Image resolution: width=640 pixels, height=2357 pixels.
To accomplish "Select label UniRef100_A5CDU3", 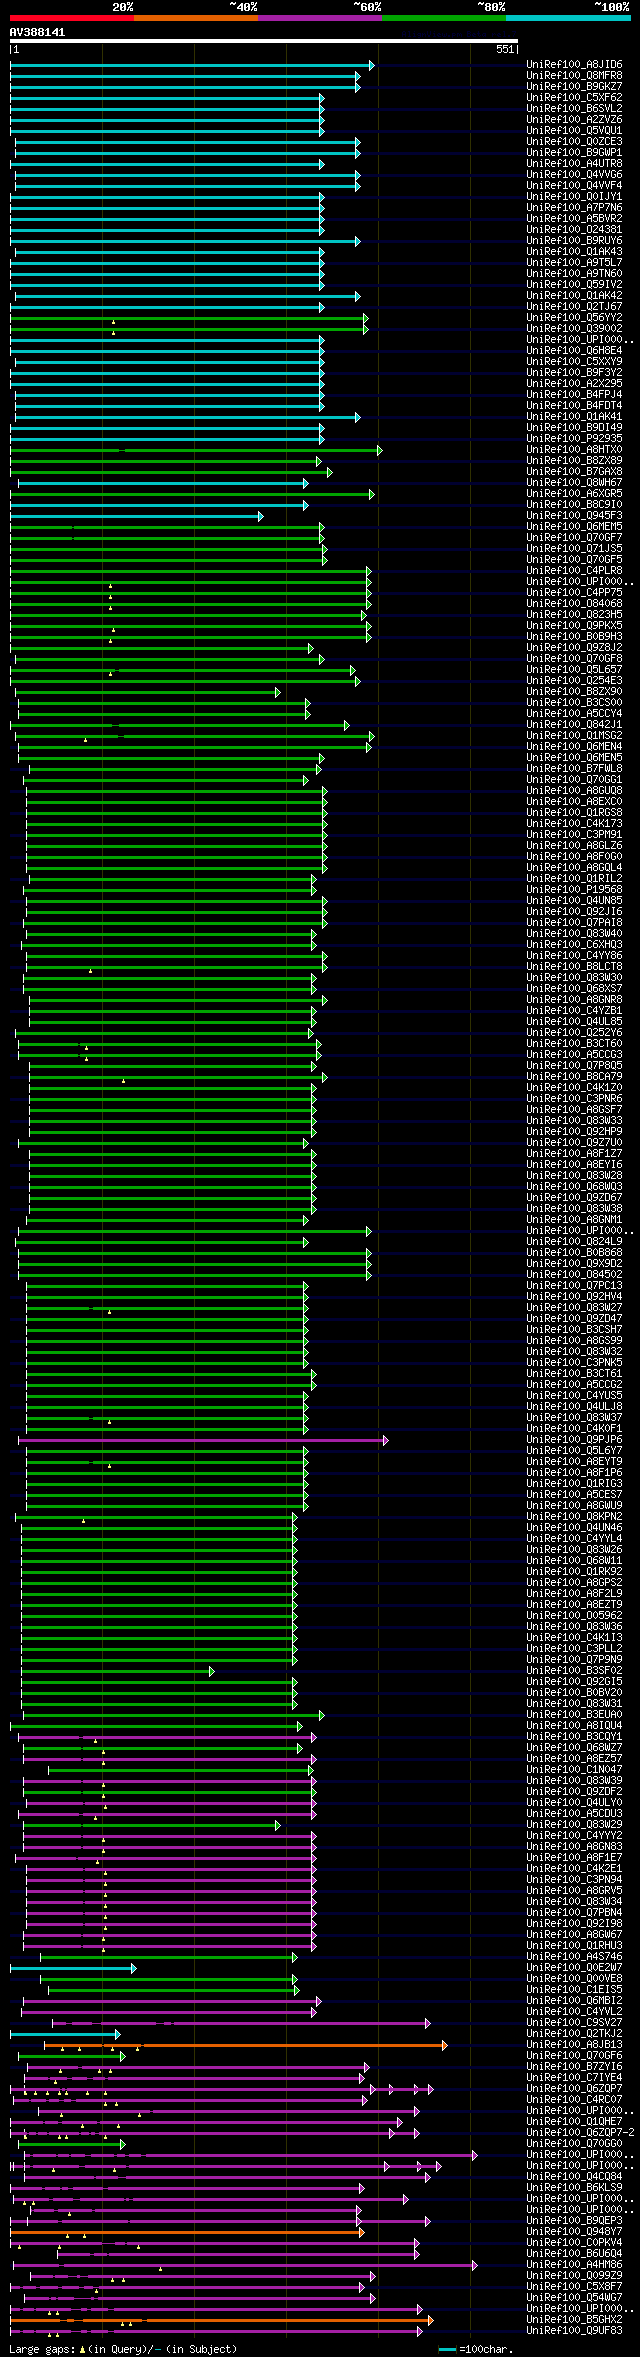I will point(574,1814).
